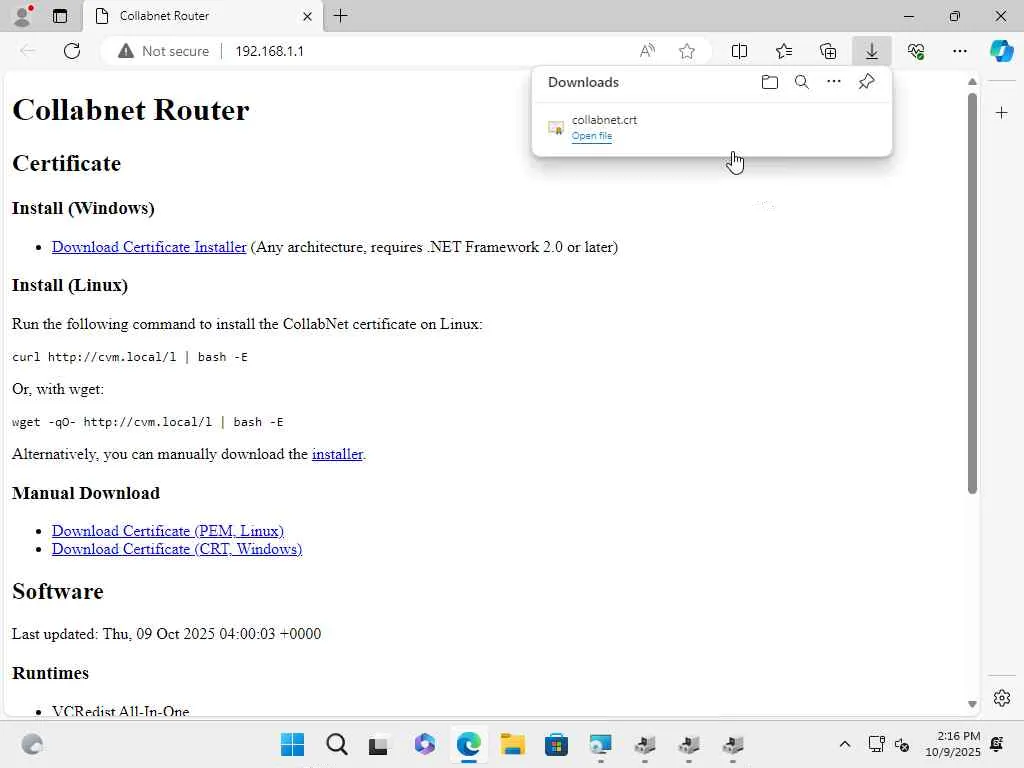Open the Windows Start menu
This screenshot has width=1024, height=768.
tap(292, 744)
